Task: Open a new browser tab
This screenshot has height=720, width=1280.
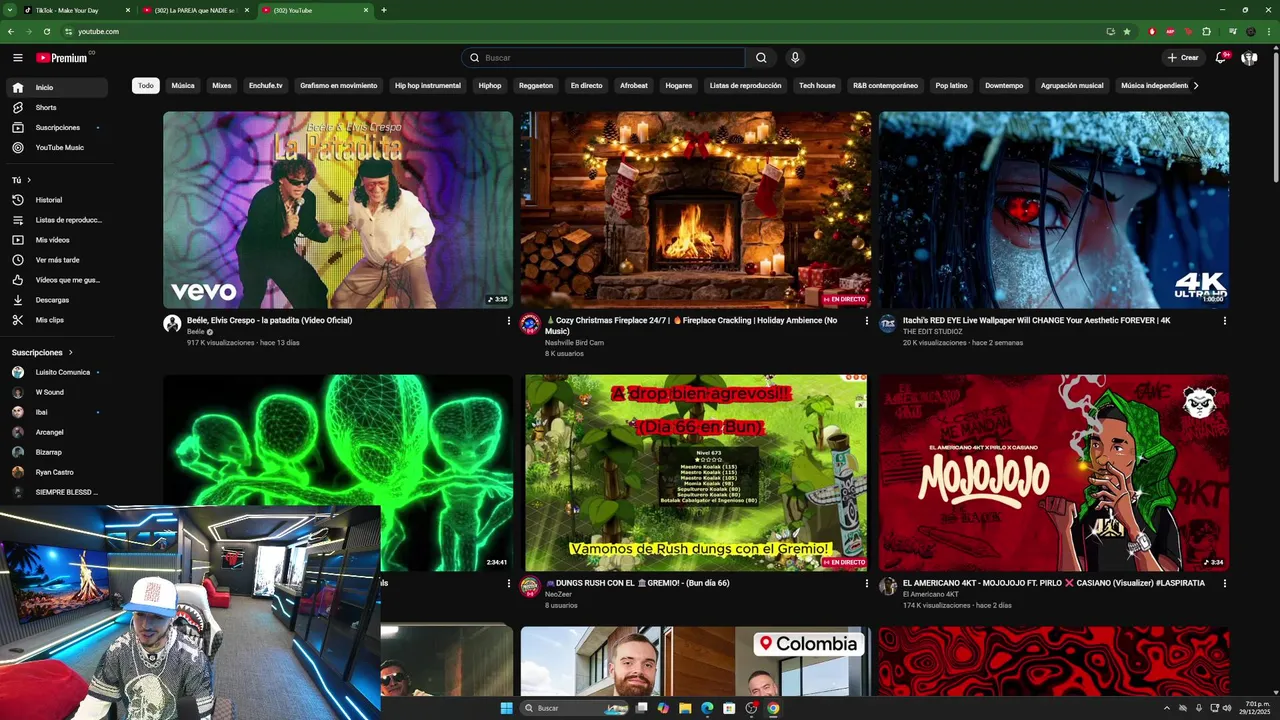Action: click(x=384, y=10)
